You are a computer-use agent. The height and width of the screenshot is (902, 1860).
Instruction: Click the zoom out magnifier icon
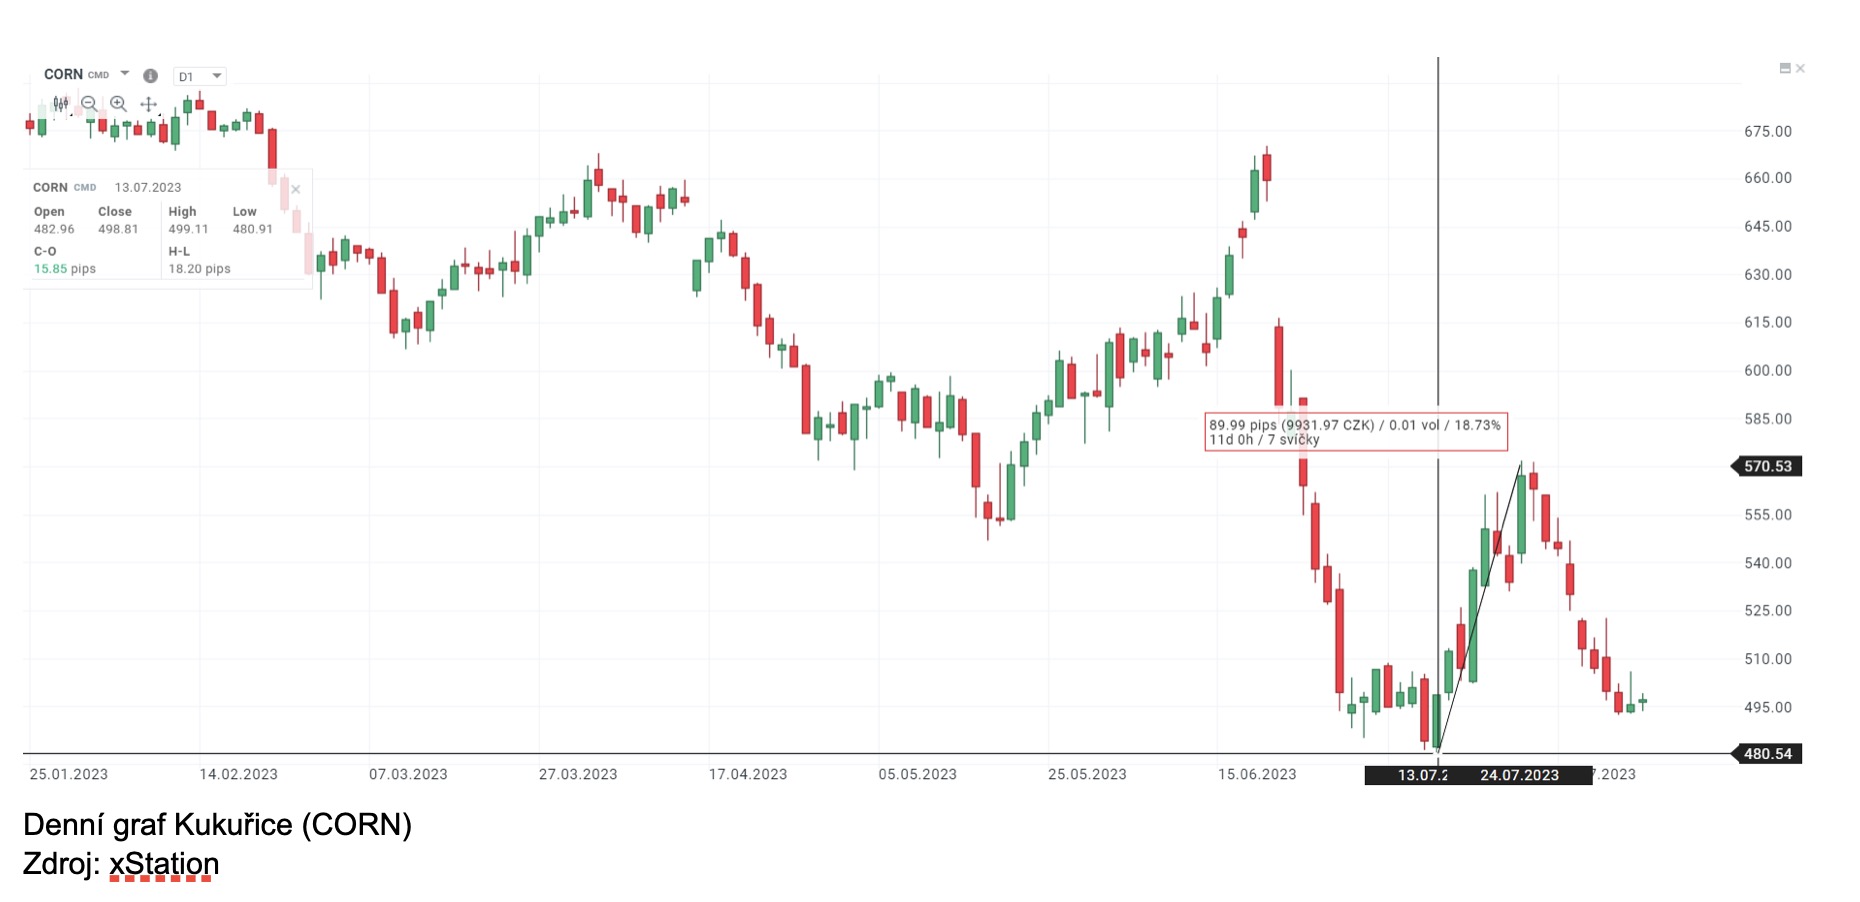[x=88, y=104]
